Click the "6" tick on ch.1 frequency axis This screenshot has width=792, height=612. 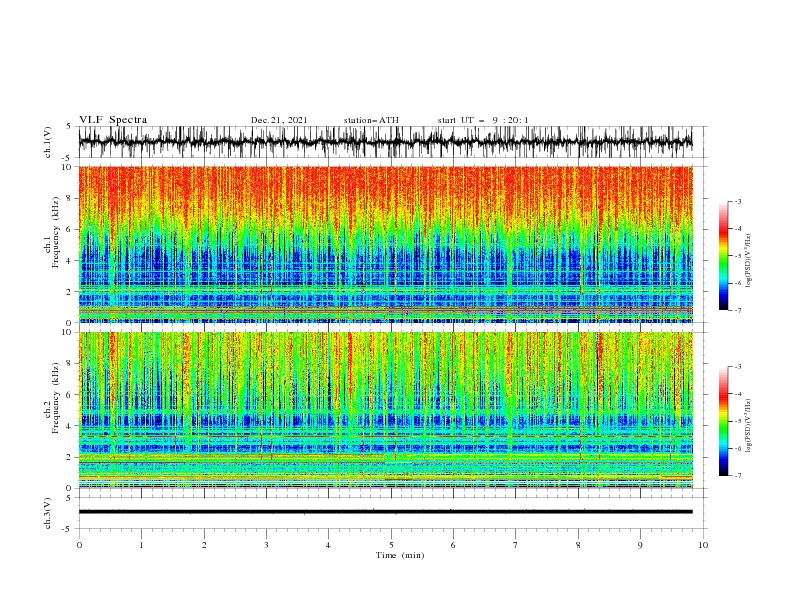pos(70,229)
